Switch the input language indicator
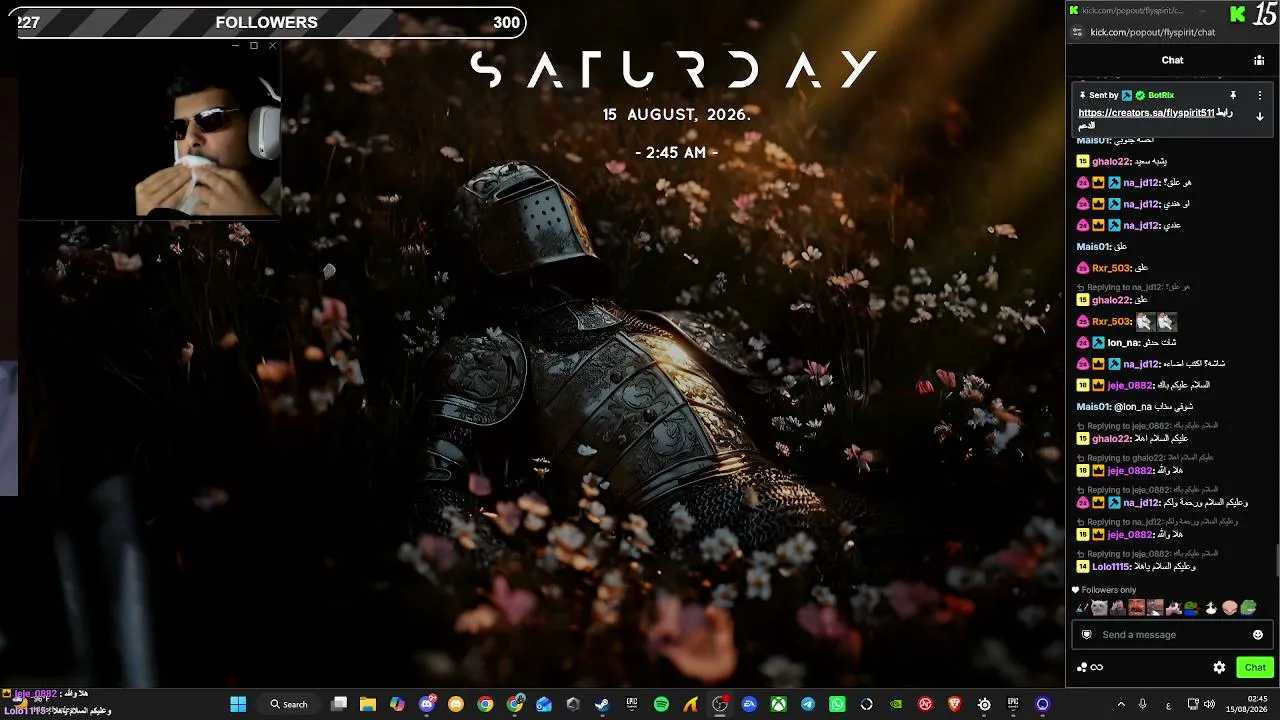Image resolution: width=1280 pixels, height=720 pixels. click(1169, 704)
